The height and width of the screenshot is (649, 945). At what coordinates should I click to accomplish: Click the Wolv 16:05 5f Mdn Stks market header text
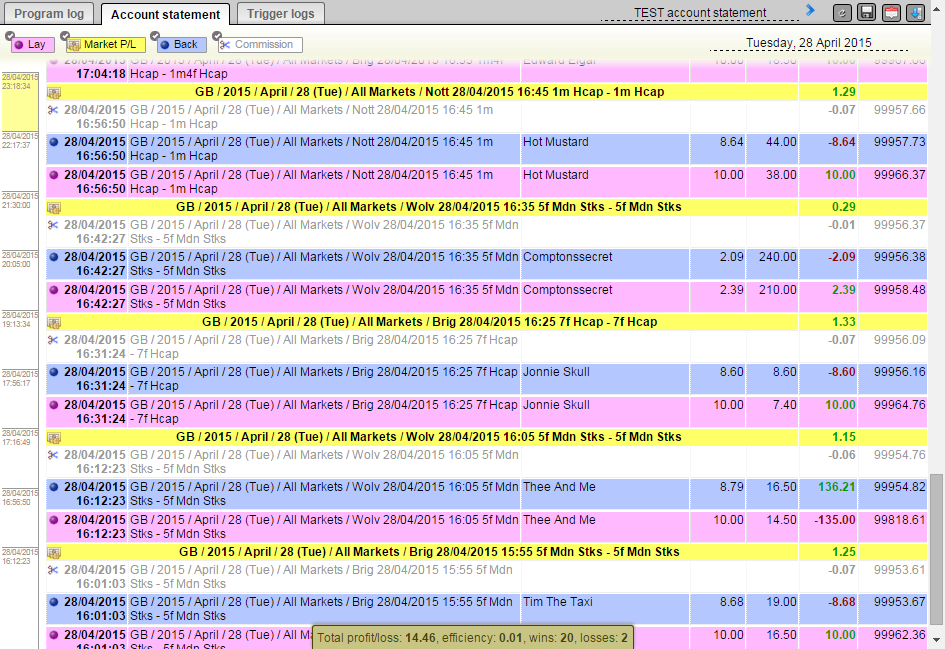pos(429,437)
